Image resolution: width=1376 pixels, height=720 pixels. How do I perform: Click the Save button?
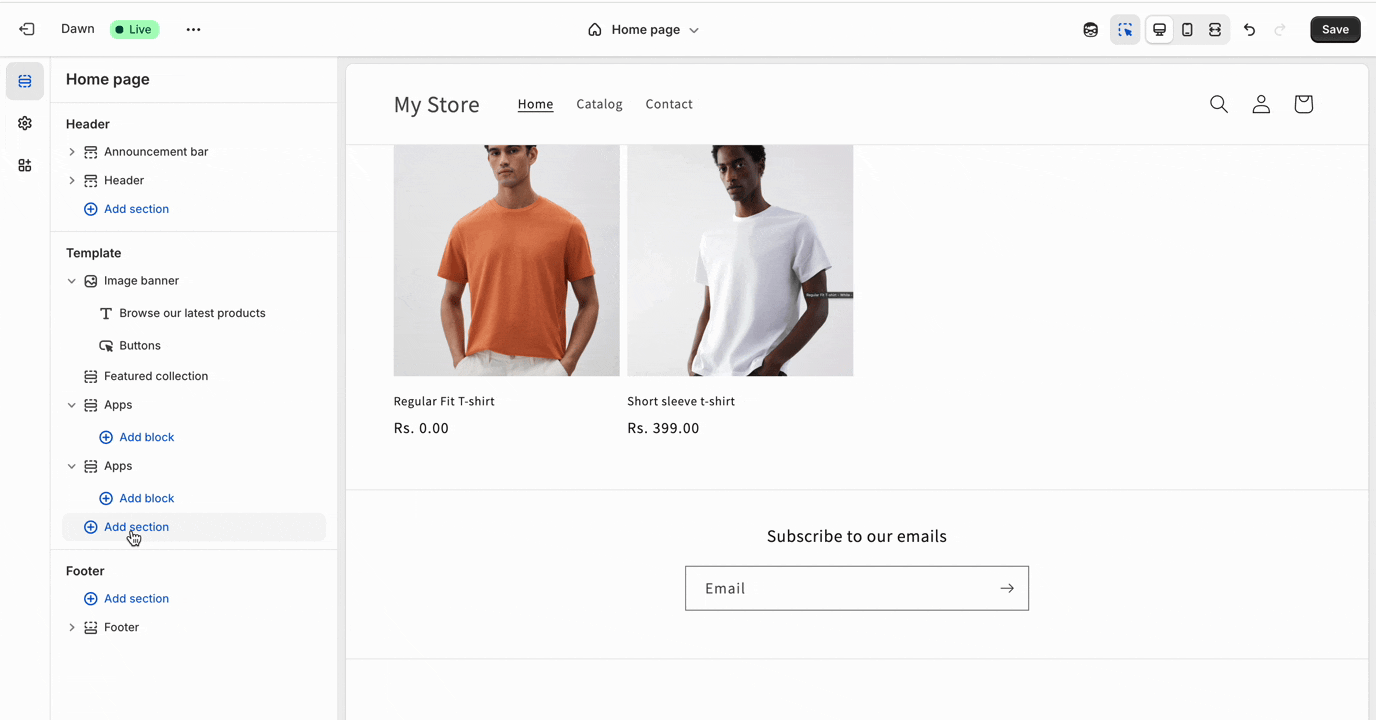click(x=1335, y=29)
